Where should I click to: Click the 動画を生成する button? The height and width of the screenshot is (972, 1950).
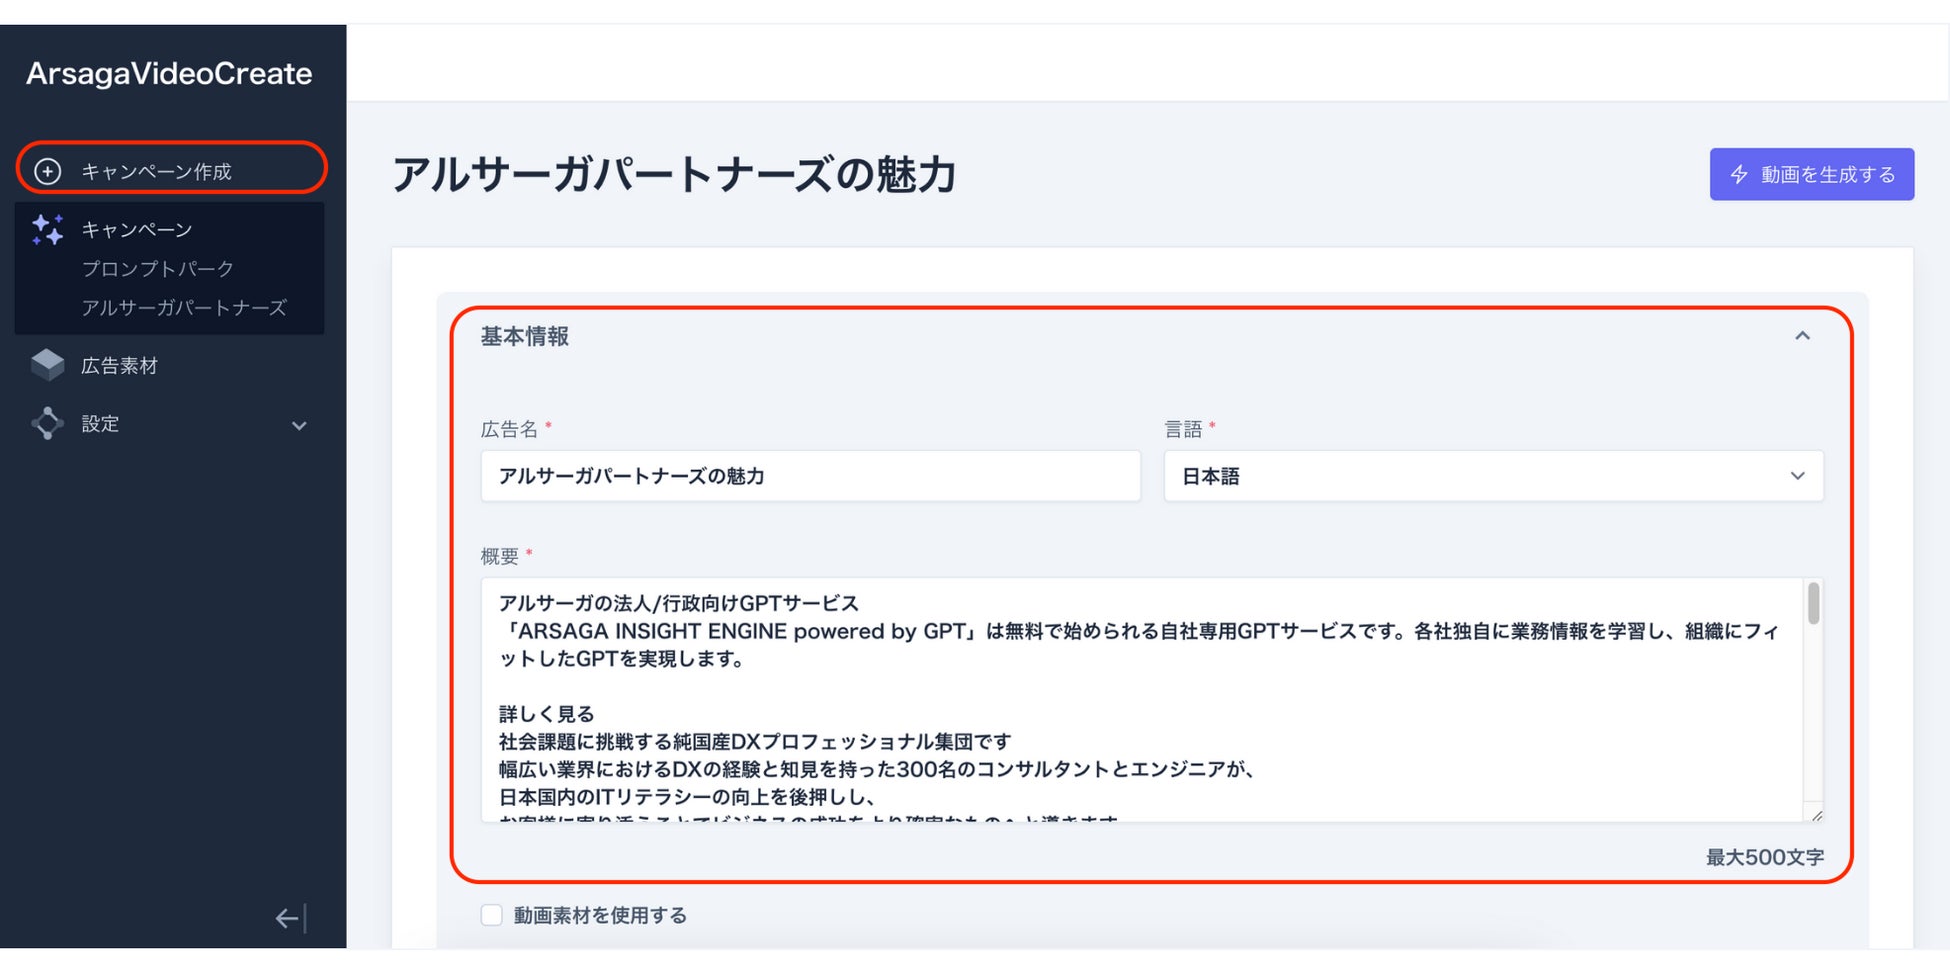[x=1811, y=174]
